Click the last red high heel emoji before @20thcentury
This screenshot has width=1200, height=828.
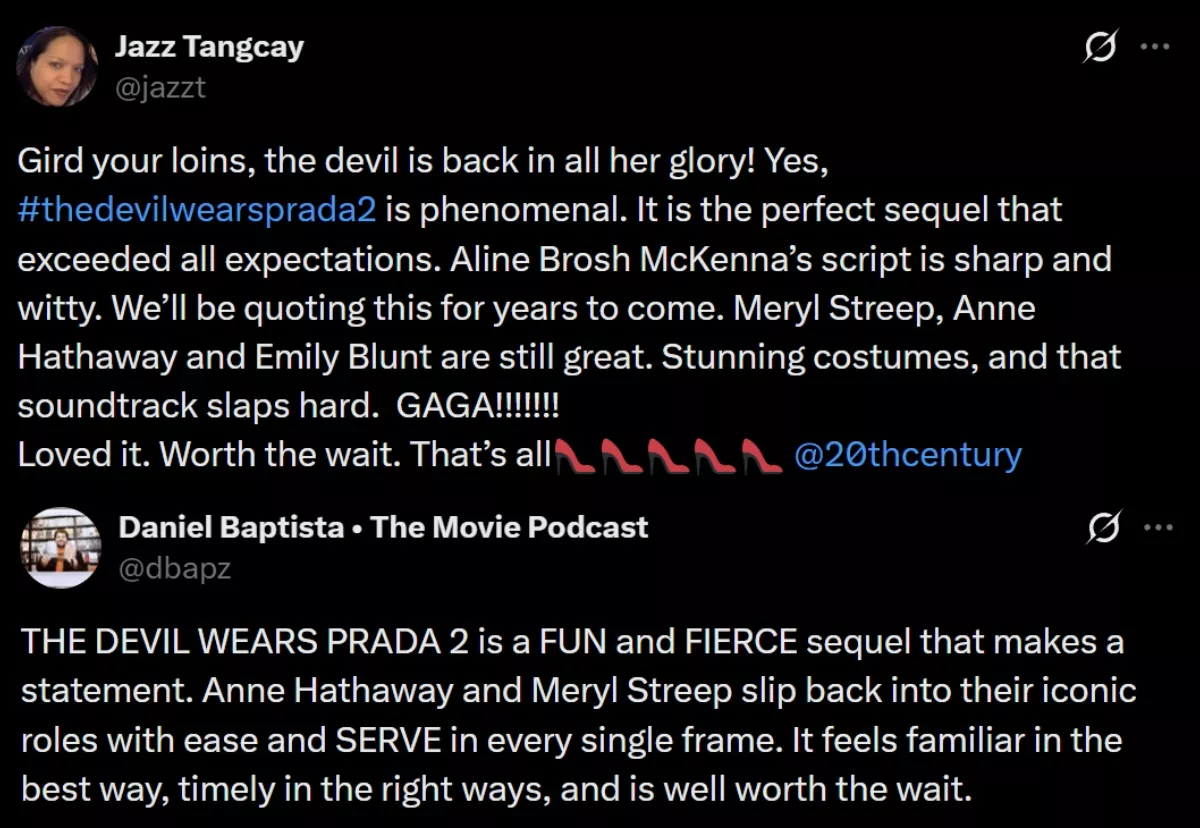coord(759,456)
